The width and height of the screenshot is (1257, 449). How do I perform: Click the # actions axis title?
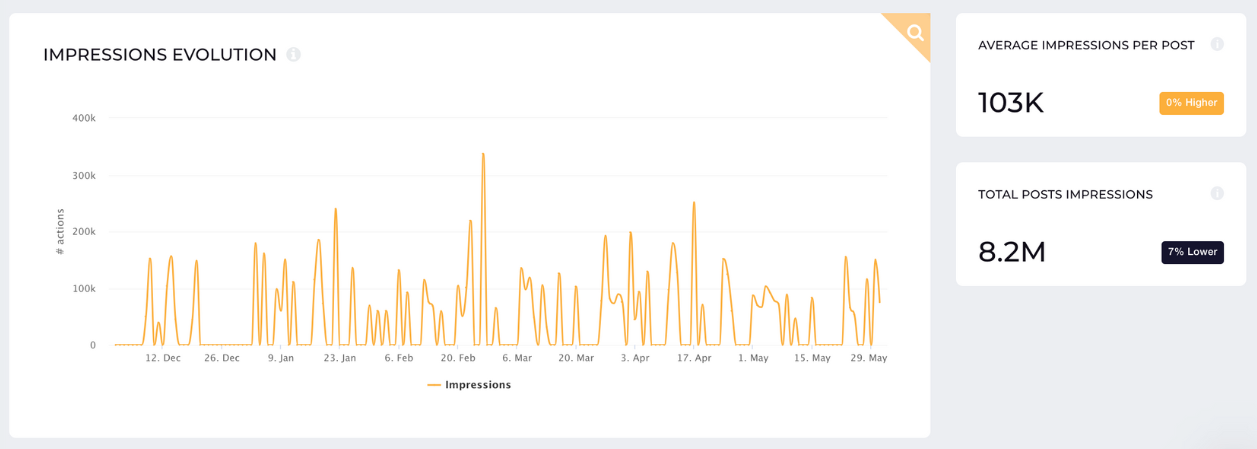pyautogui.click(x=61, y=232)
